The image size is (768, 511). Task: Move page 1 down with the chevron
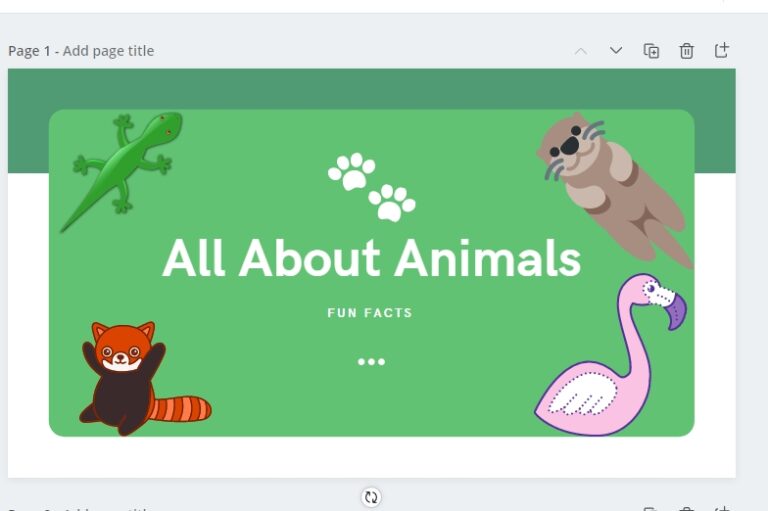tap(616, 50)
